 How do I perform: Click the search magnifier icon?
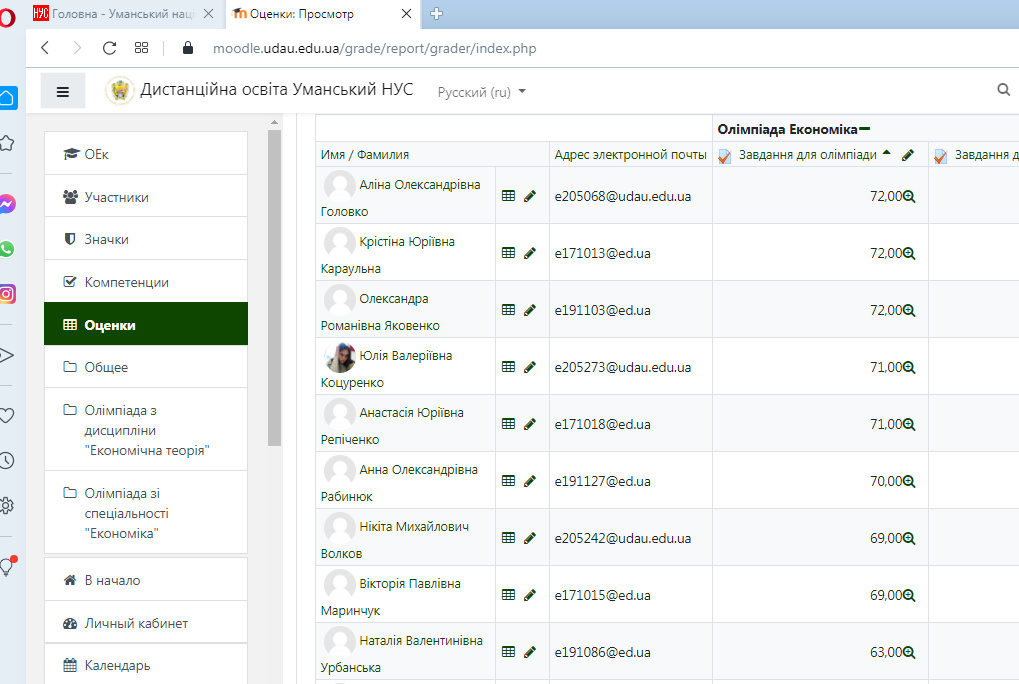pyautogui.click(x=1003, y=90)
